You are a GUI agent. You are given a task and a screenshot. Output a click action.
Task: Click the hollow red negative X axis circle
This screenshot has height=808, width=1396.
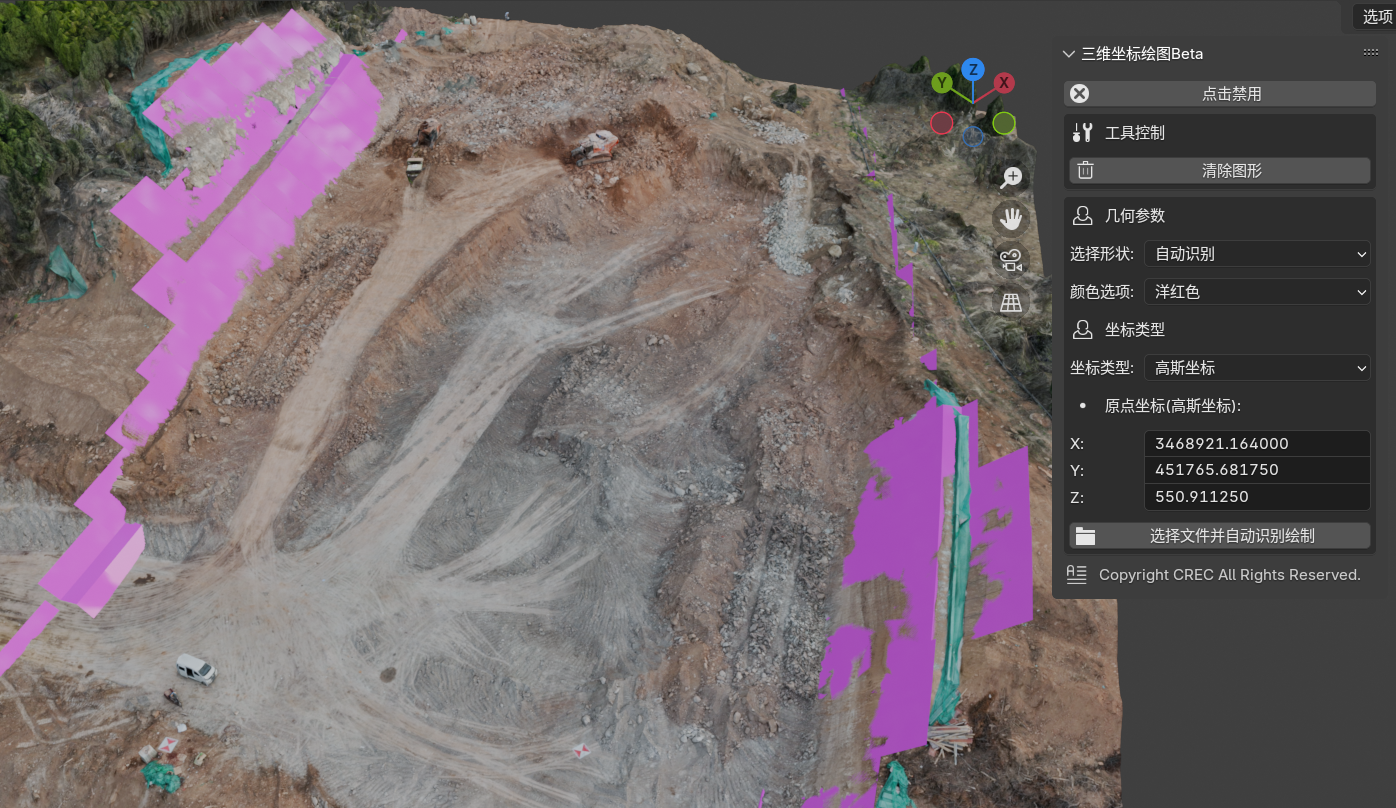(x=941, y=123)
